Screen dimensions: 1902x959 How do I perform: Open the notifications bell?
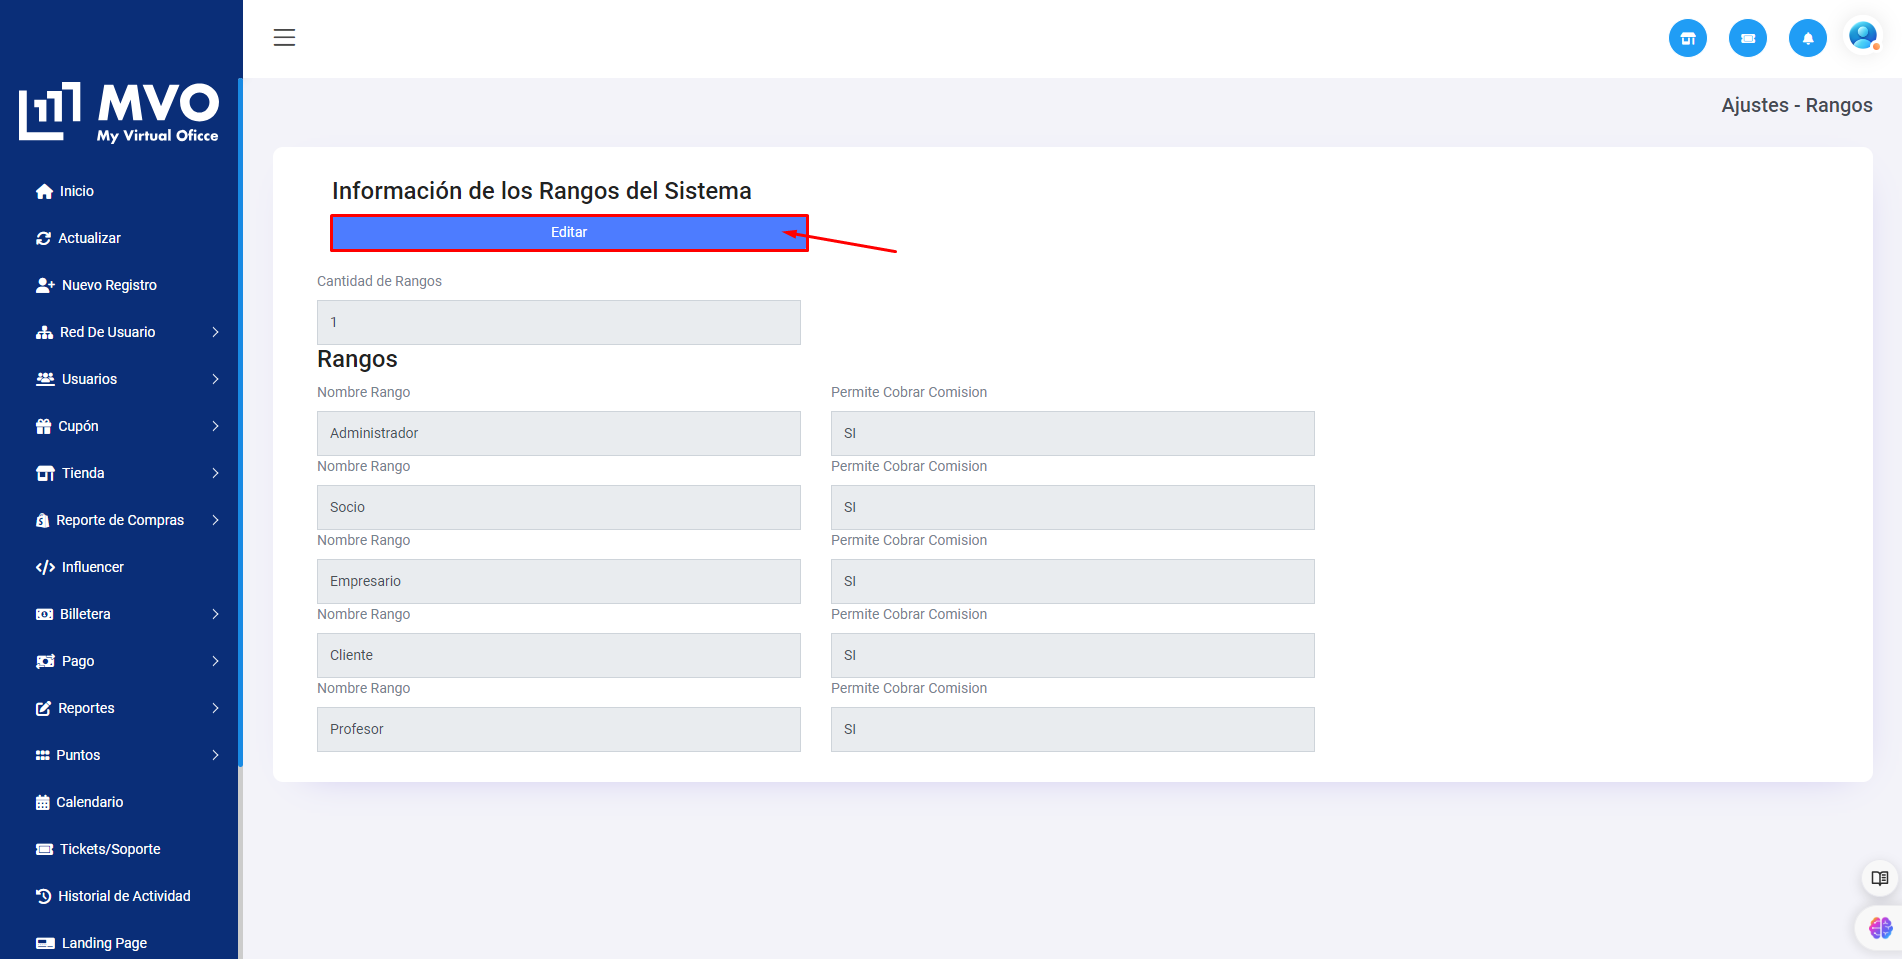tap(1807, 39)
